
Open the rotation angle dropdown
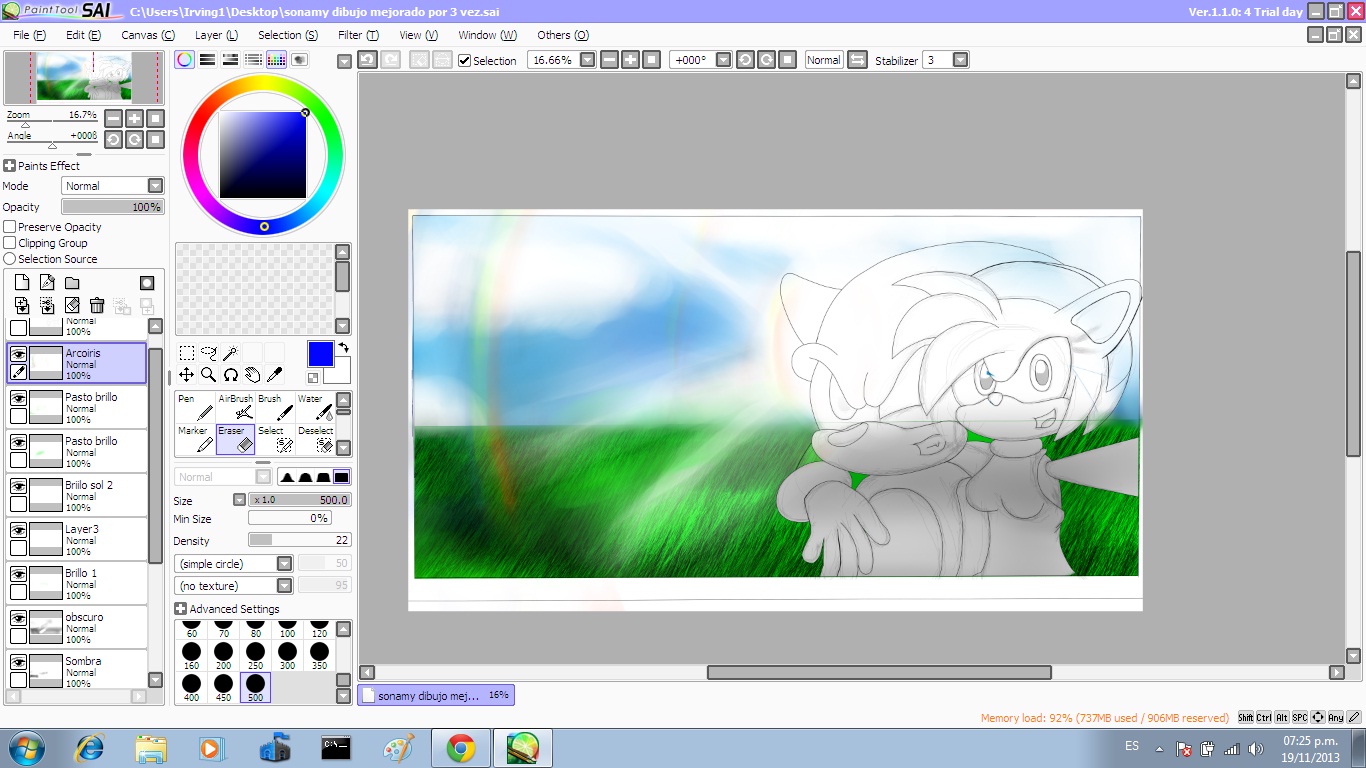723,60
